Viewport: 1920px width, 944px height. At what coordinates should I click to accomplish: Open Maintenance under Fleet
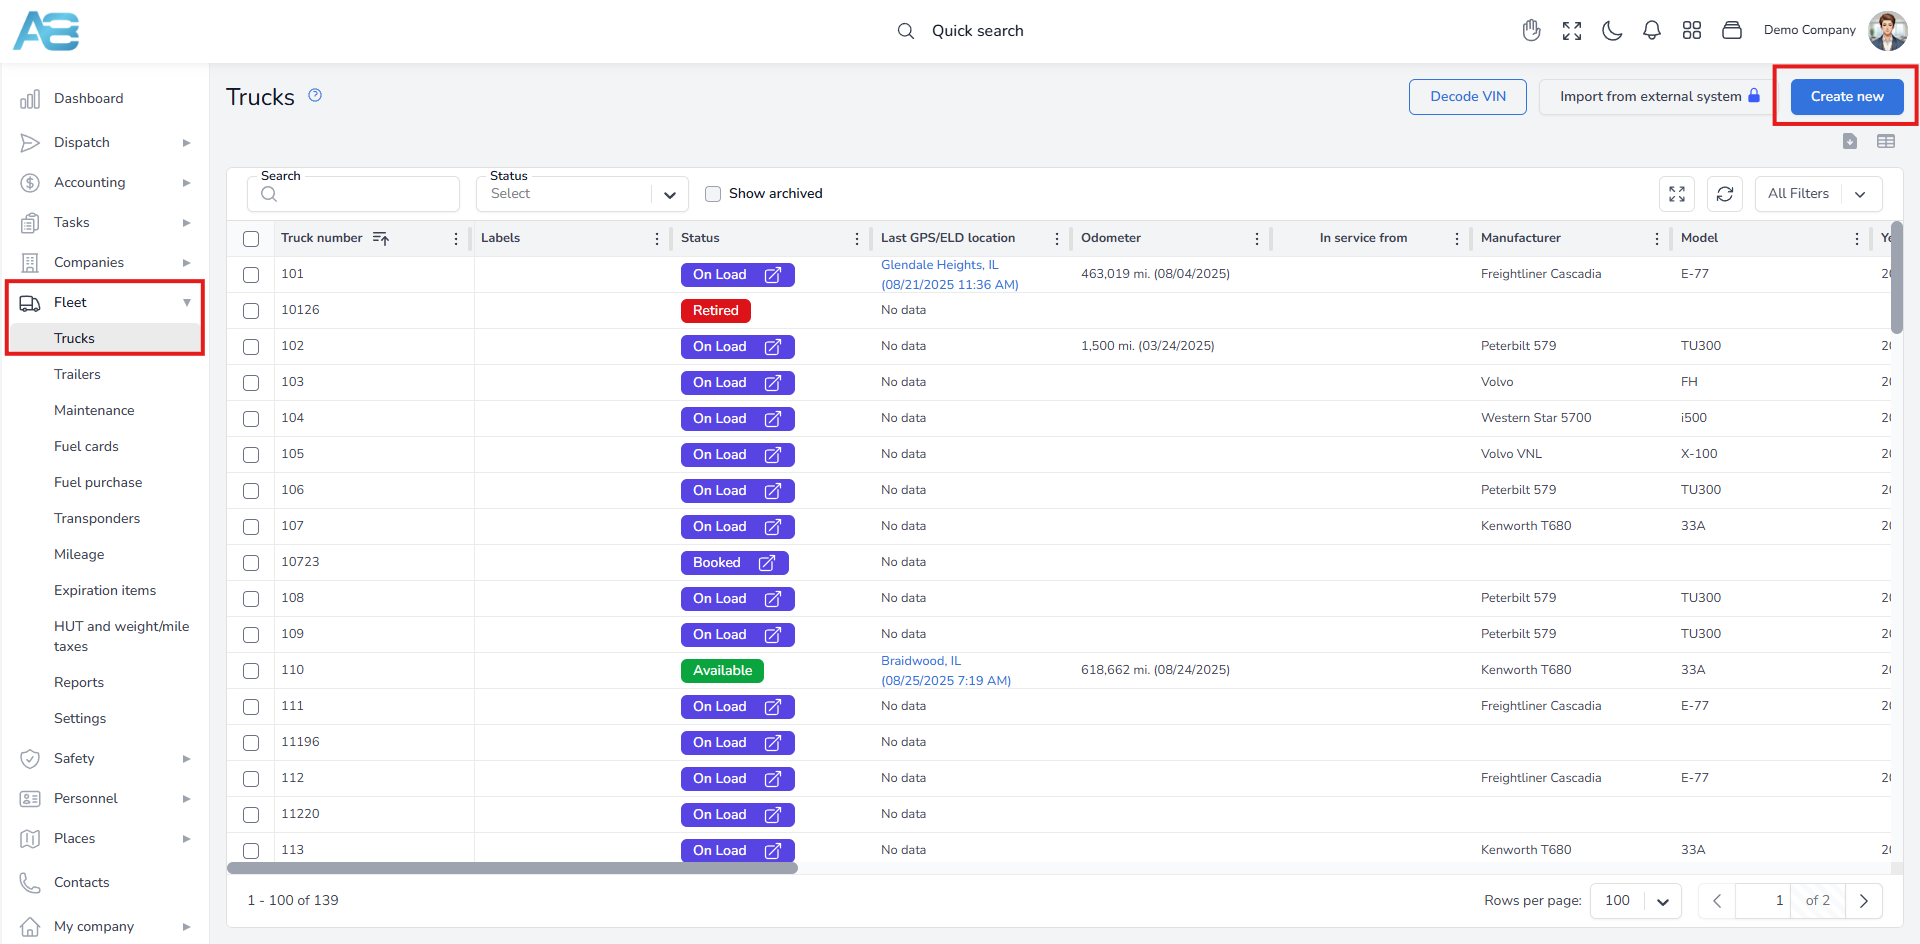click(94, 411)
